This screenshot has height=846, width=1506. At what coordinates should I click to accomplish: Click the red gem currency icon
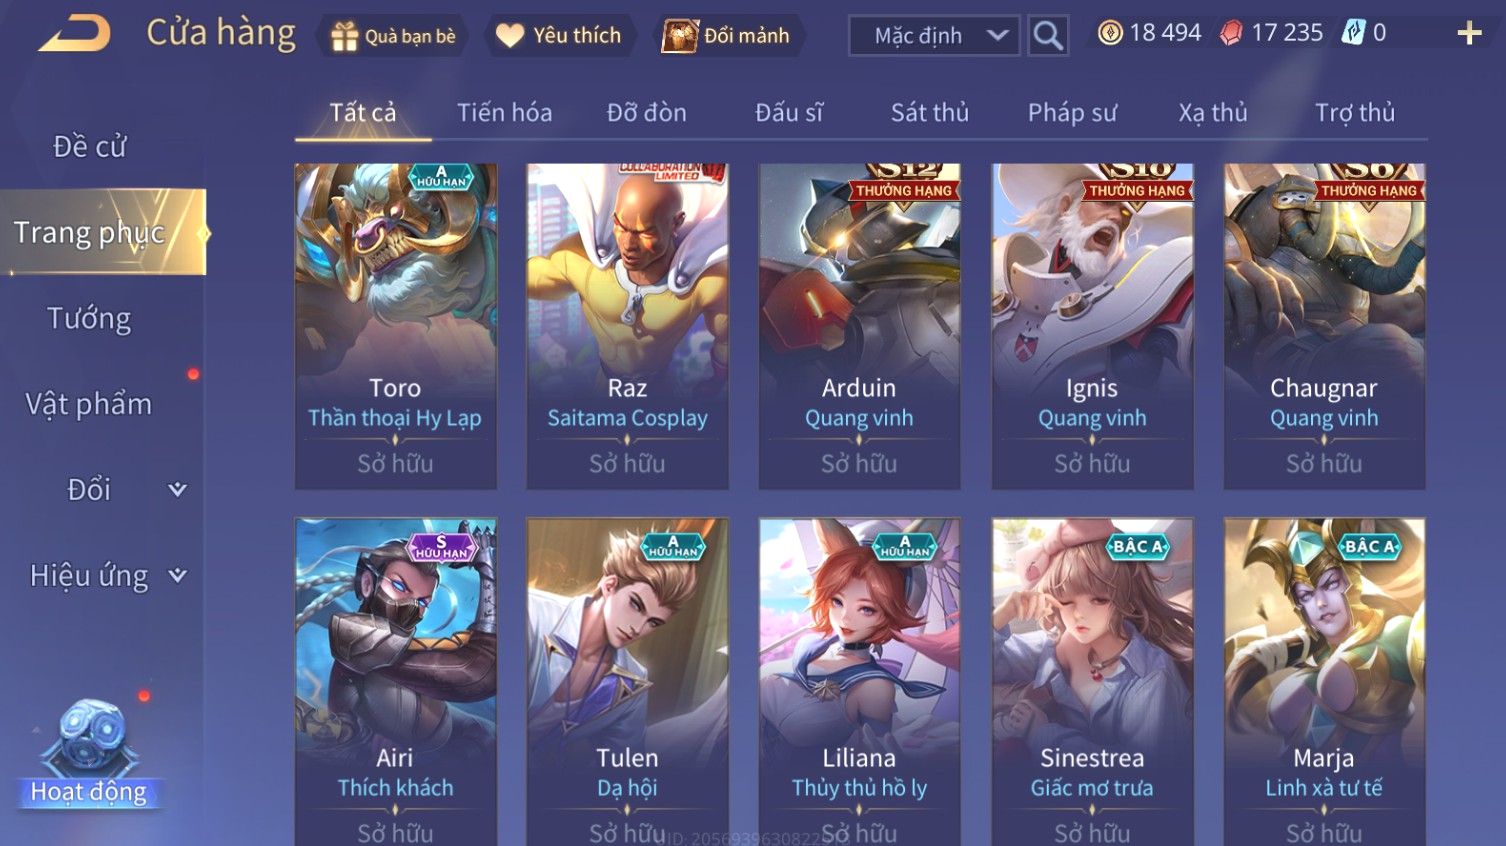(1231, 33)
